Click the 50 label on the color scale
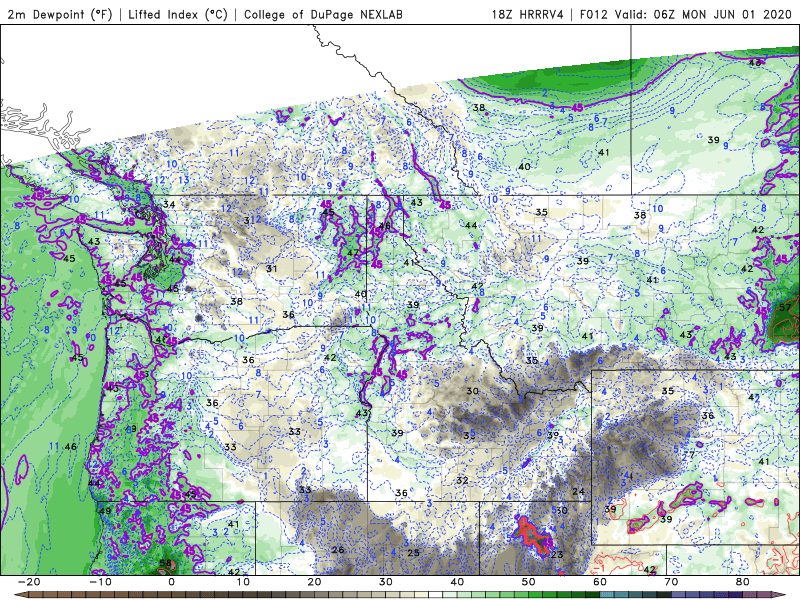800x600 pixels. 529,582
